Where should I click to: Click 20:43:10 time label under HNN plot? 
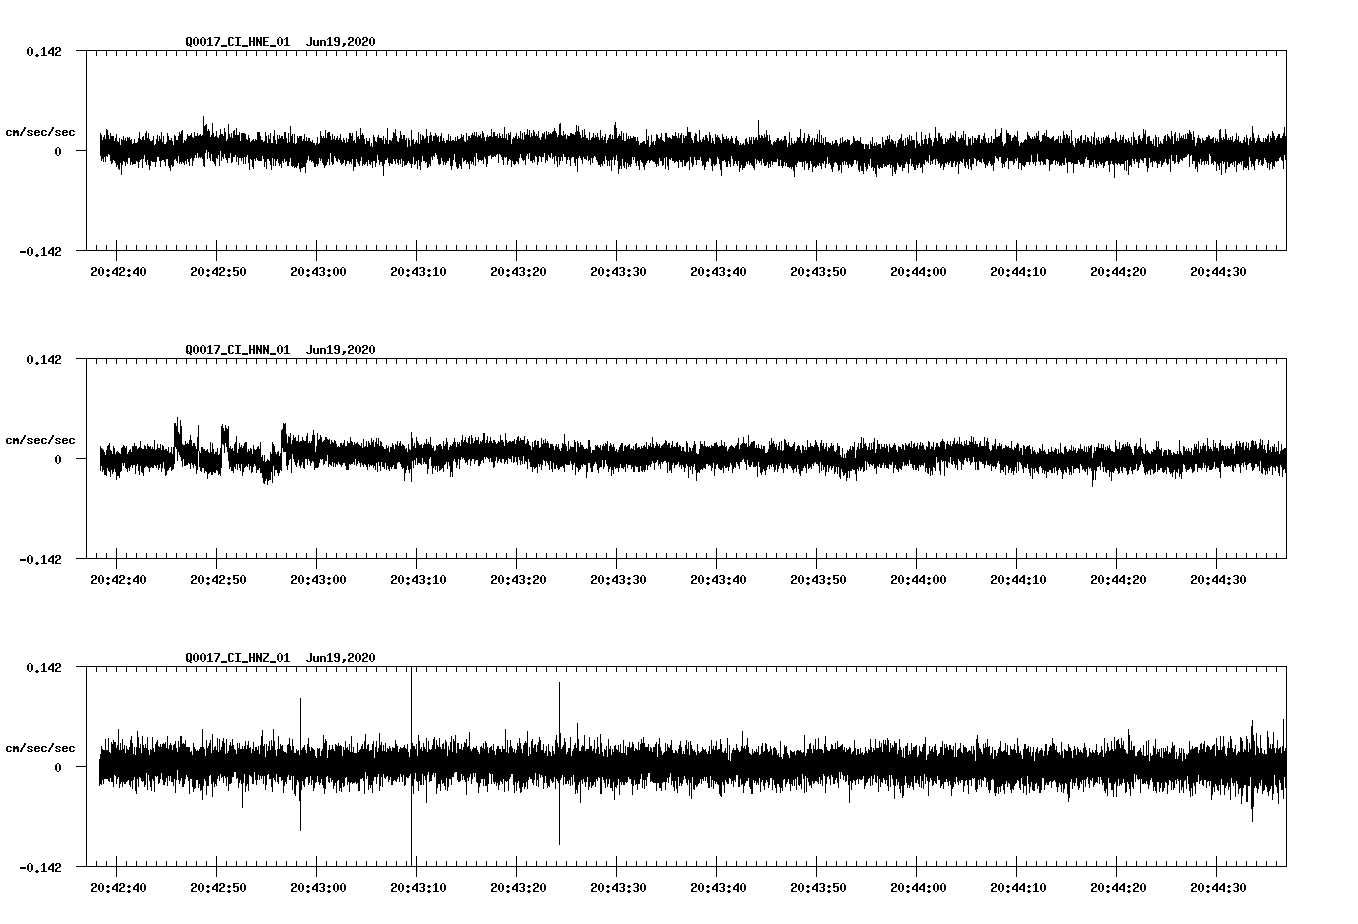pyautogui.click(x=418, y=580)
